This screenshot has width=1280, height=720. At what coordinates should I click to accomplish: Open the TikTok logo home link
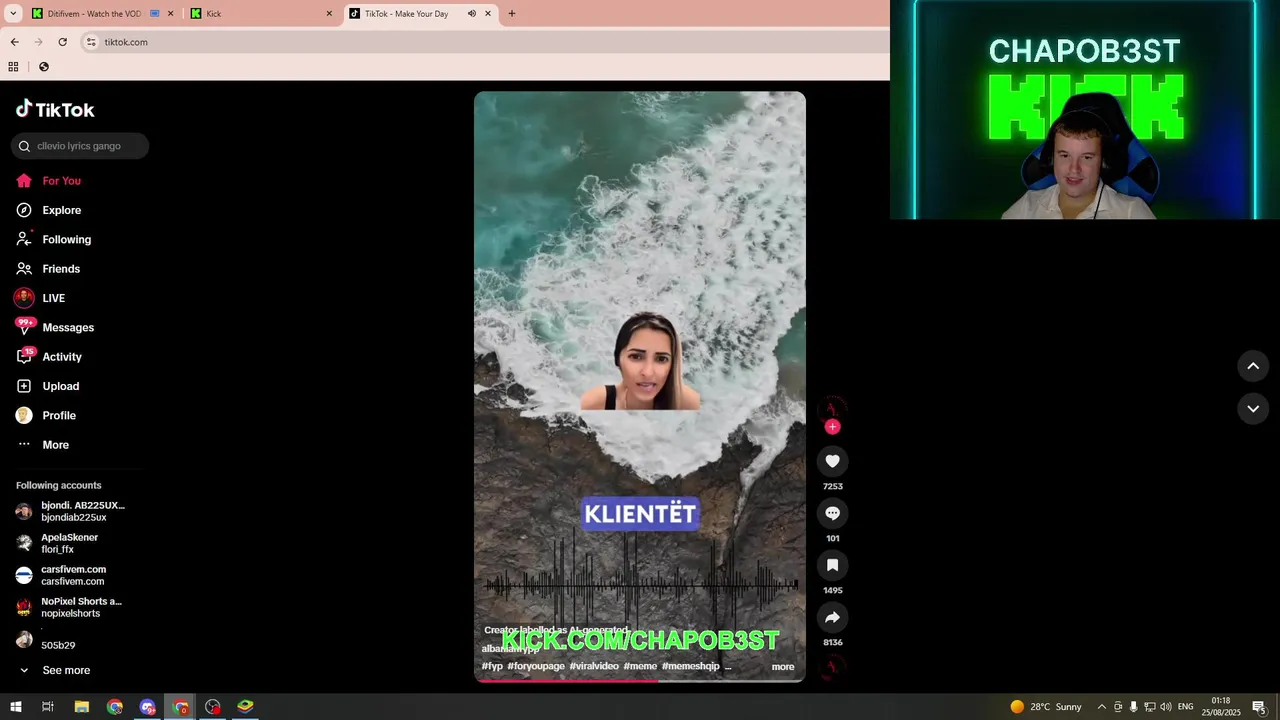(x=56, y=109)
